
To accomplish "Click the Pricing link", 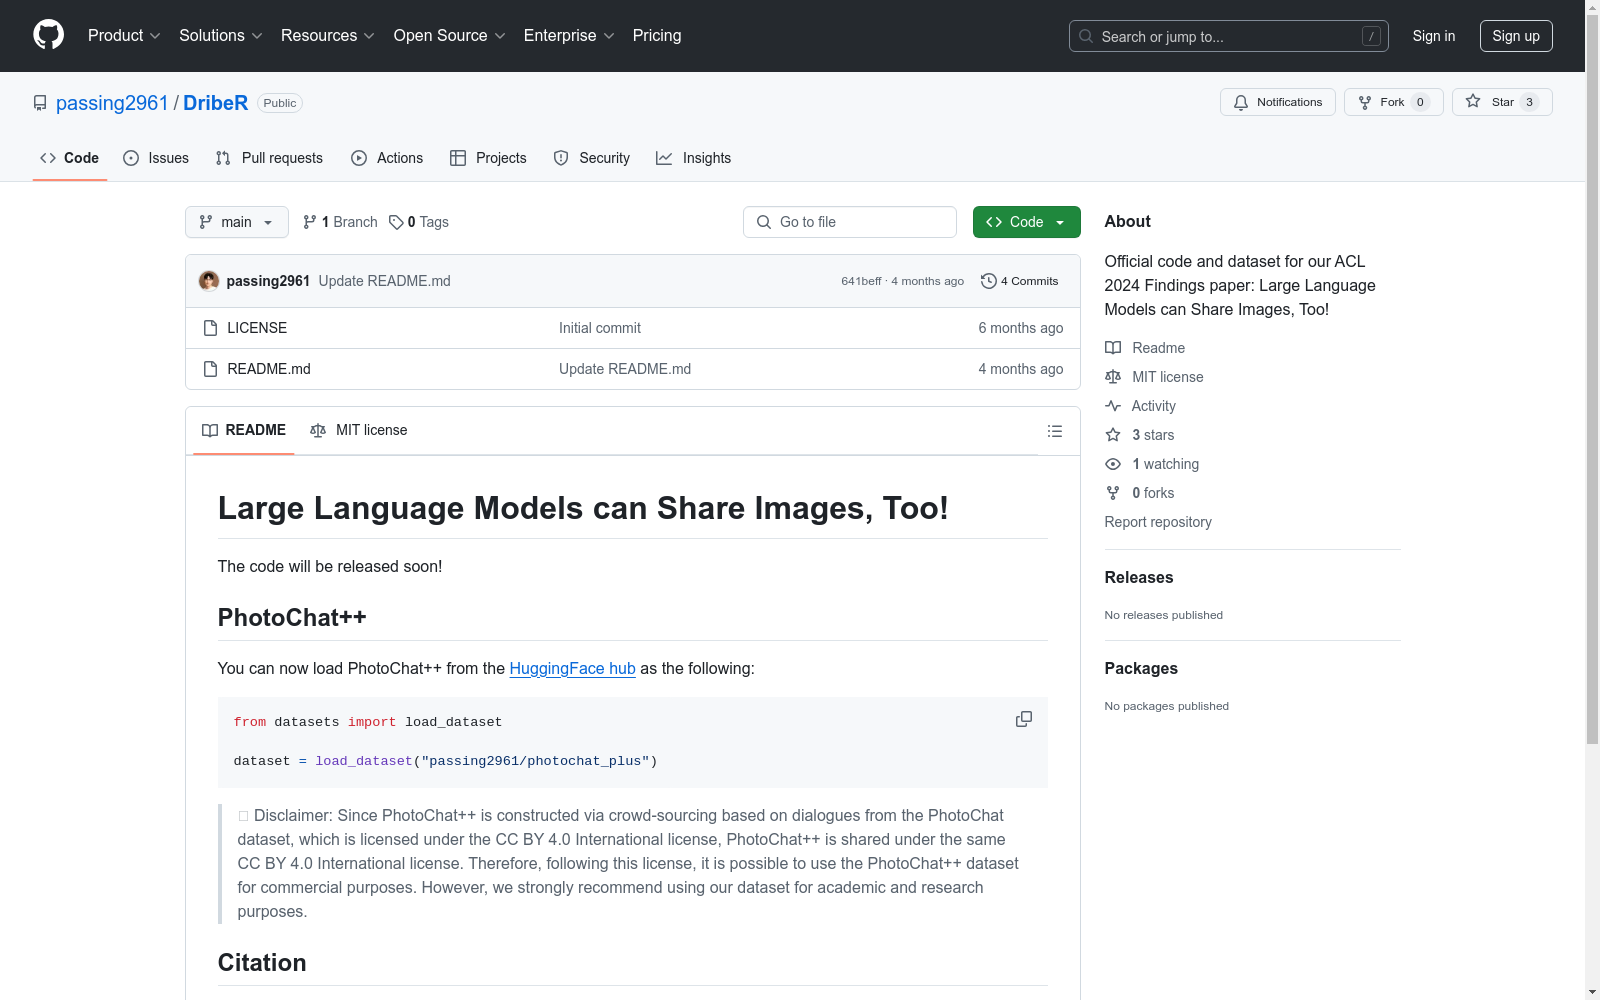I will point(657,35).
